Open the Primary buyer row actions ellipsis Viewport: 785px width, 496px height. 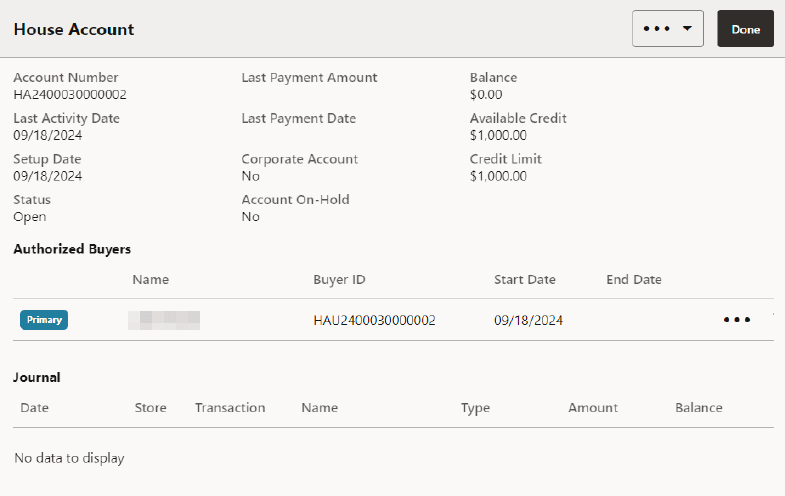[x=736, y=320]
